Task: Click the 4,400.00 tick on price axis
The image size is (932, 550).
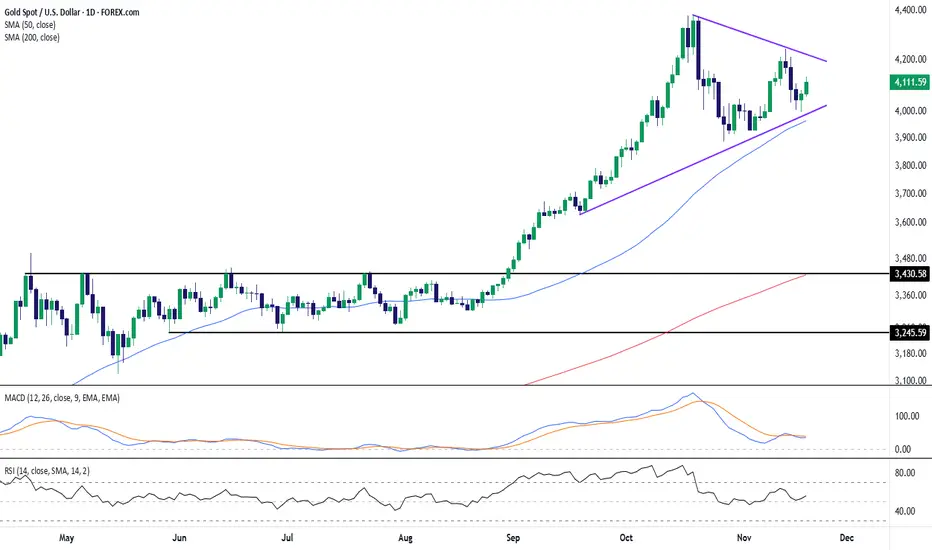Action: 908,11
